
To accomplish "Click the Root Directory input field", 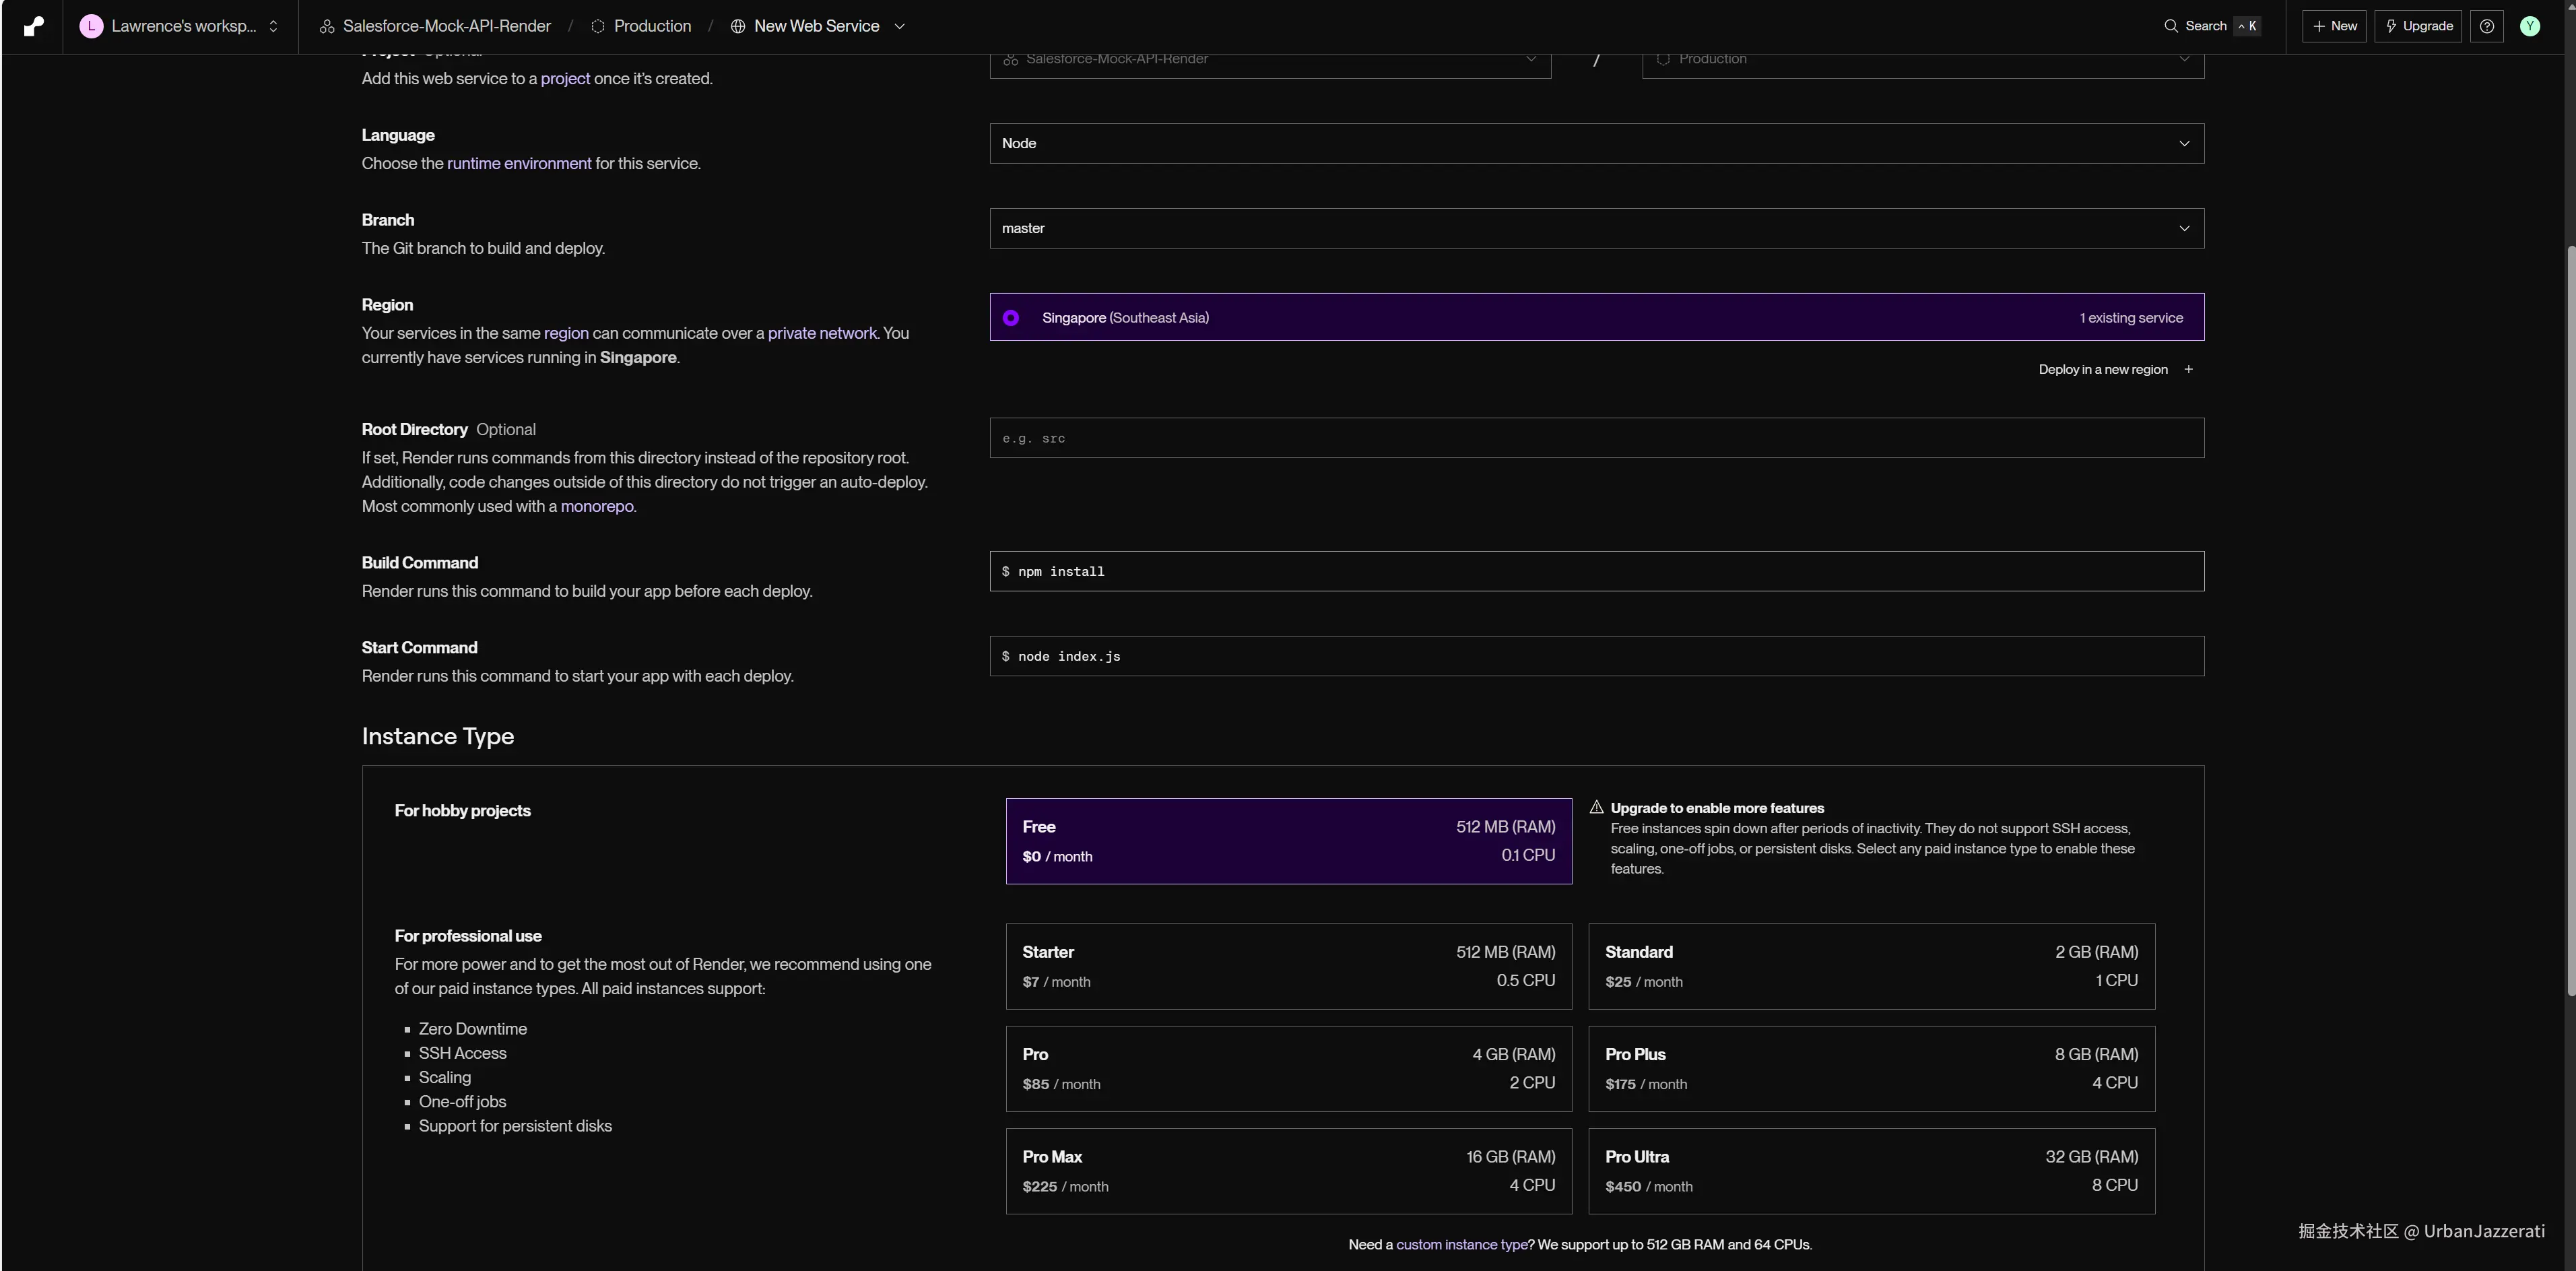I will click(x=1596, y=438).
